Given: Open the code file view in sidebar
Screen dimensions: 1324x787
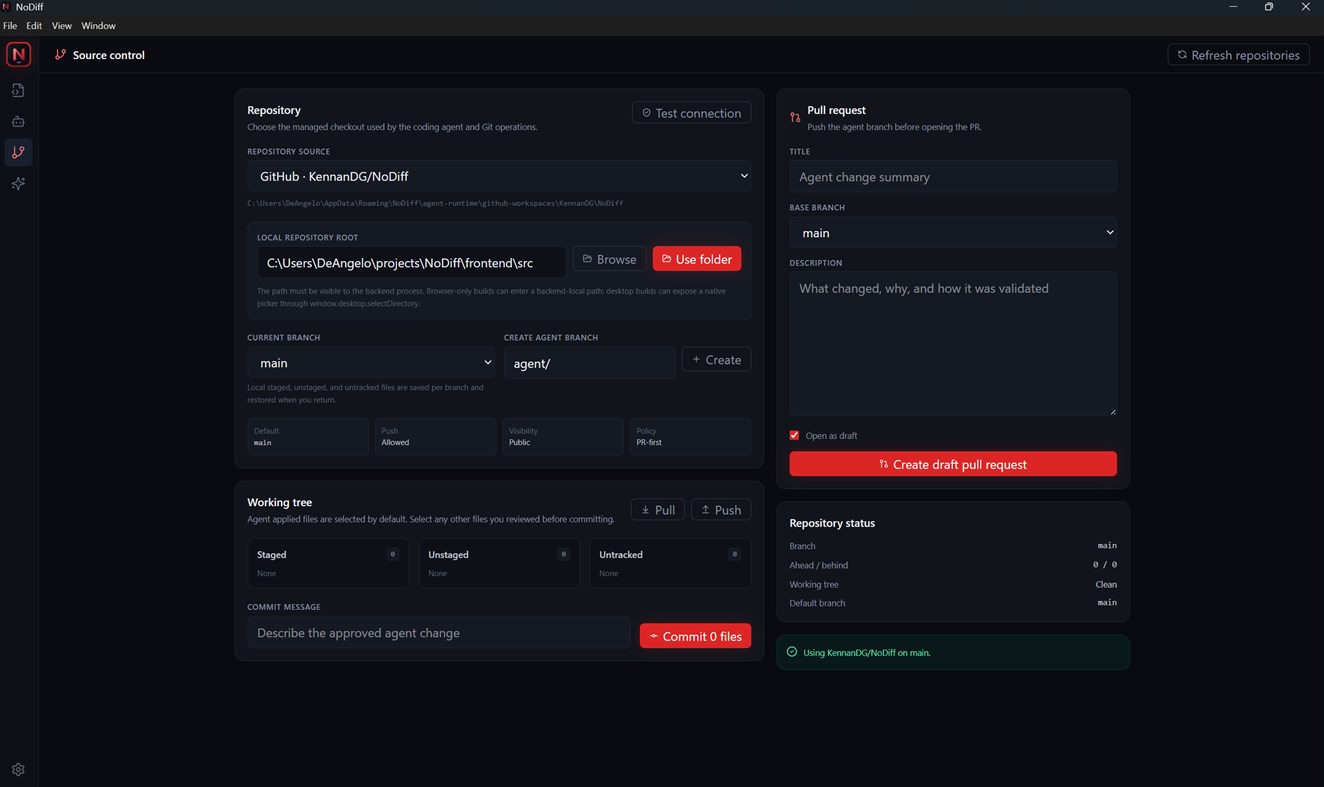Looking at the screenshot, I should (x=18, y=90).
